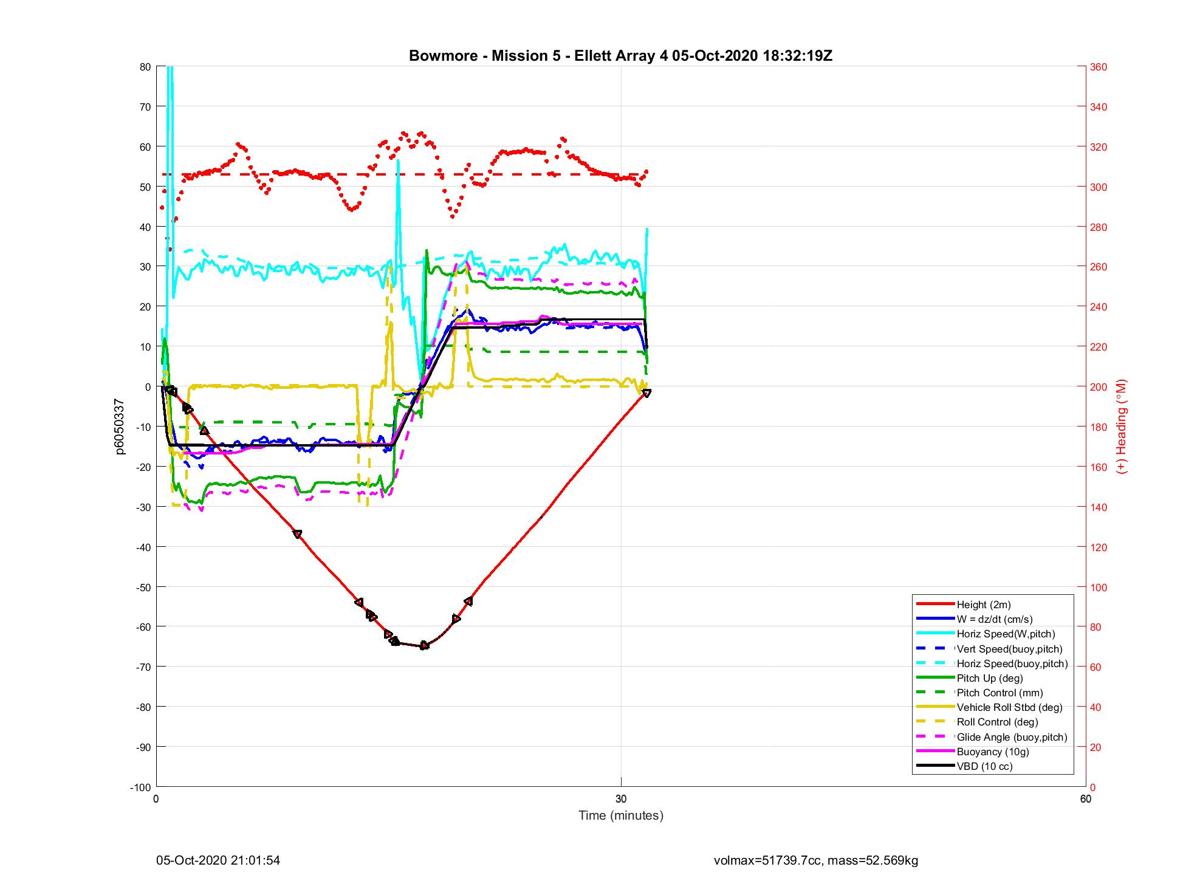Click the '260' tick on the heading axis
1200x885 pixels.
point(1099,267)
